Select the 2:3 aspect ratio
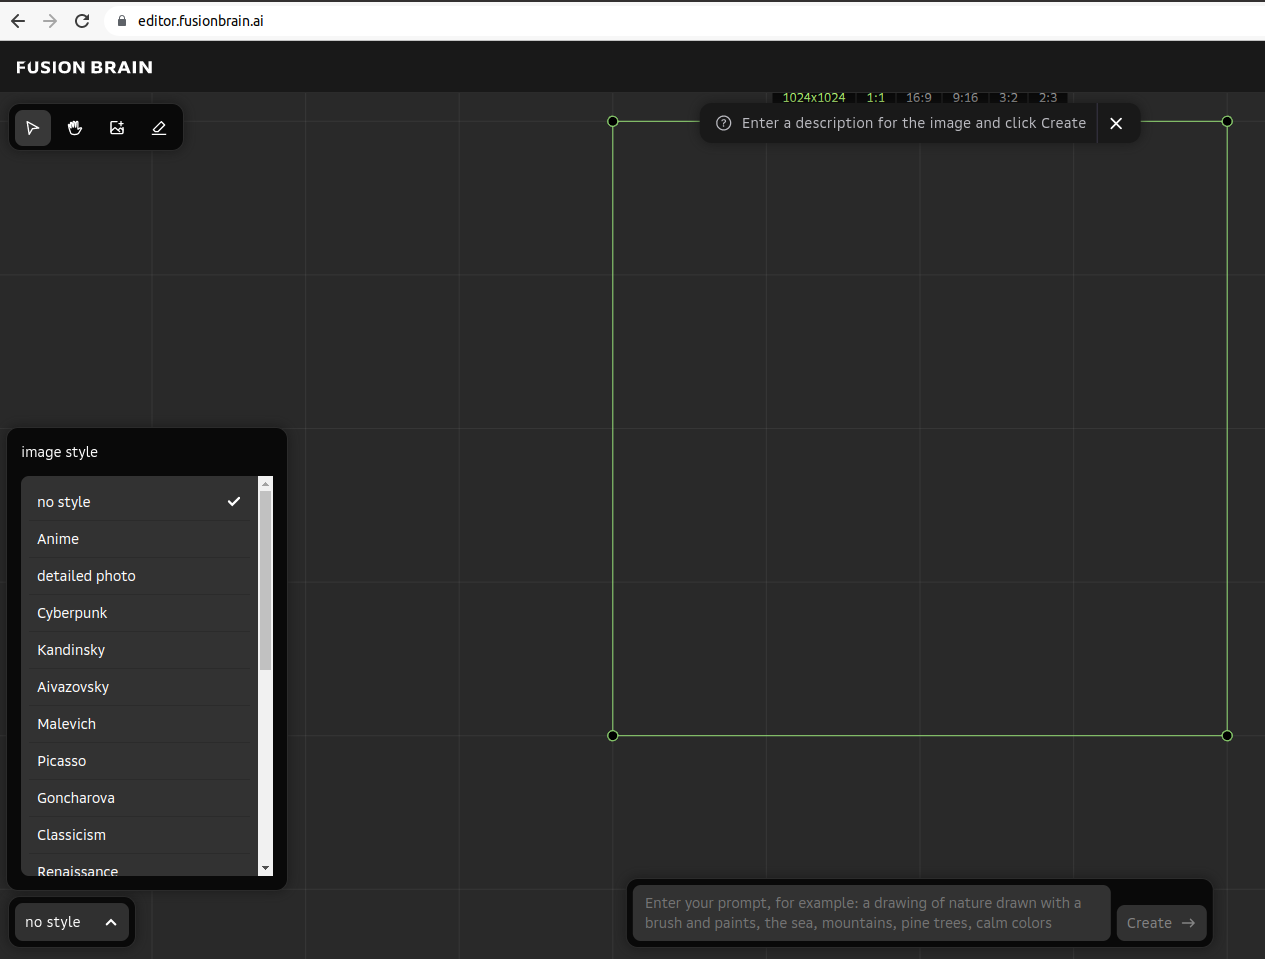Screen dimensions: 1265x959 tap(1048, 97)
